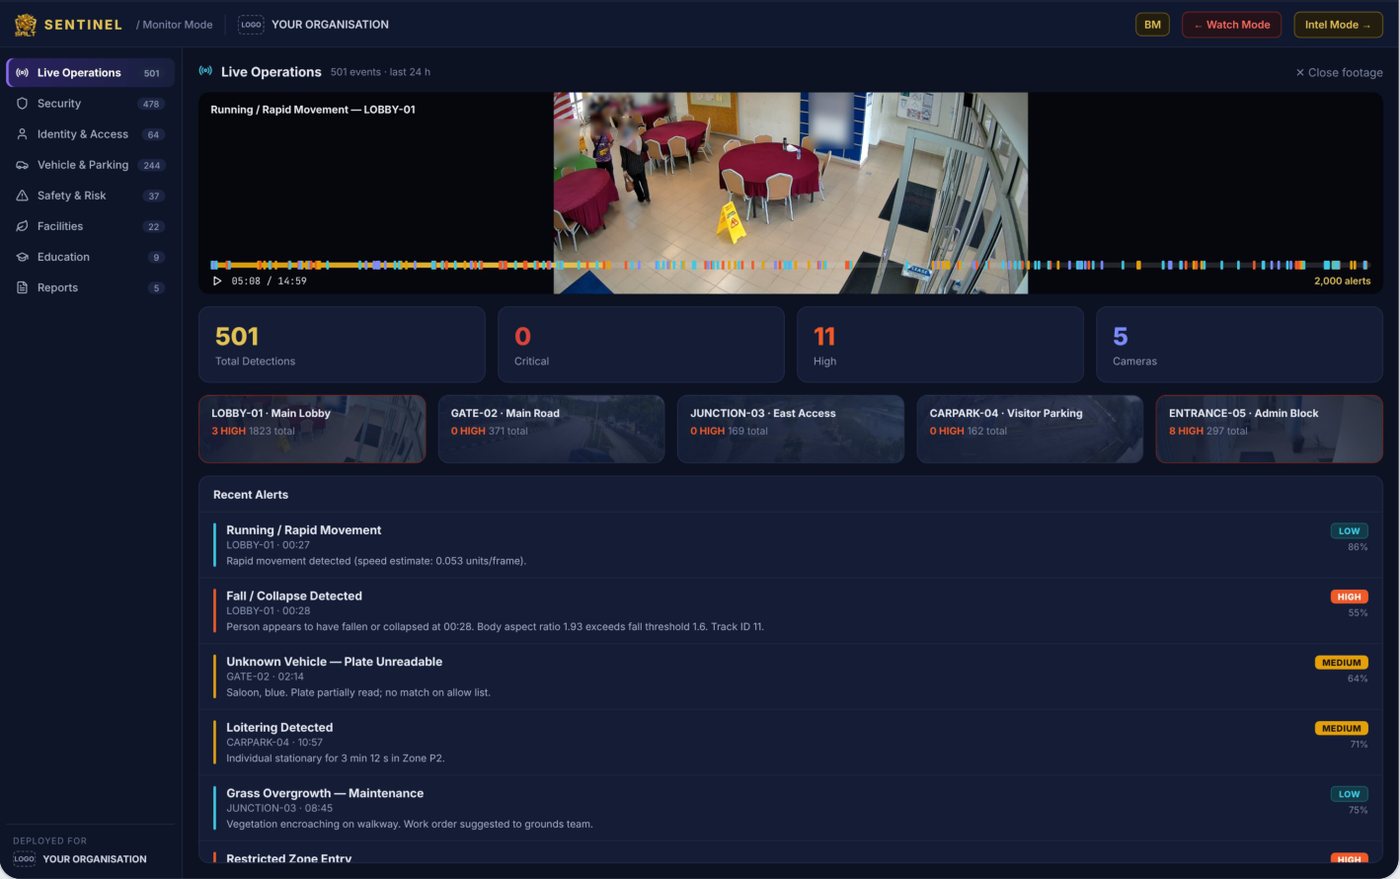Click the LOGO placeholder in the top bar
Image resolution: width=1400 pixels, height=879 pixels.
point(251,24)
